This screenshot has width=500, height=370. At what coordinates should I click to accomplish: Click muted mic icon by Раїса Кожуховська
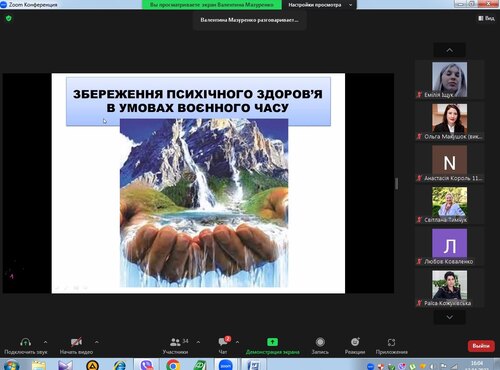tap(419, 303)
